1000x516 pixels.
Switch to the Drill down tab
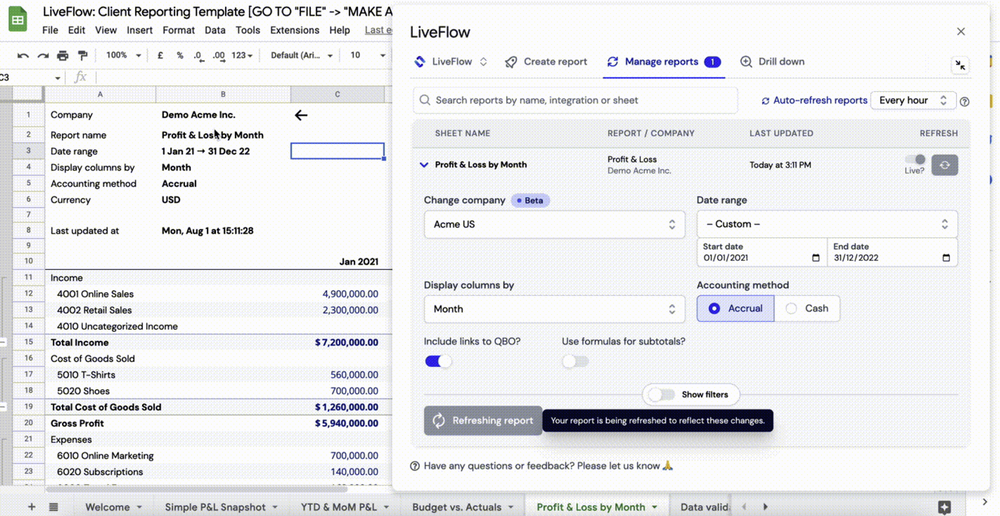coord(772,62)
